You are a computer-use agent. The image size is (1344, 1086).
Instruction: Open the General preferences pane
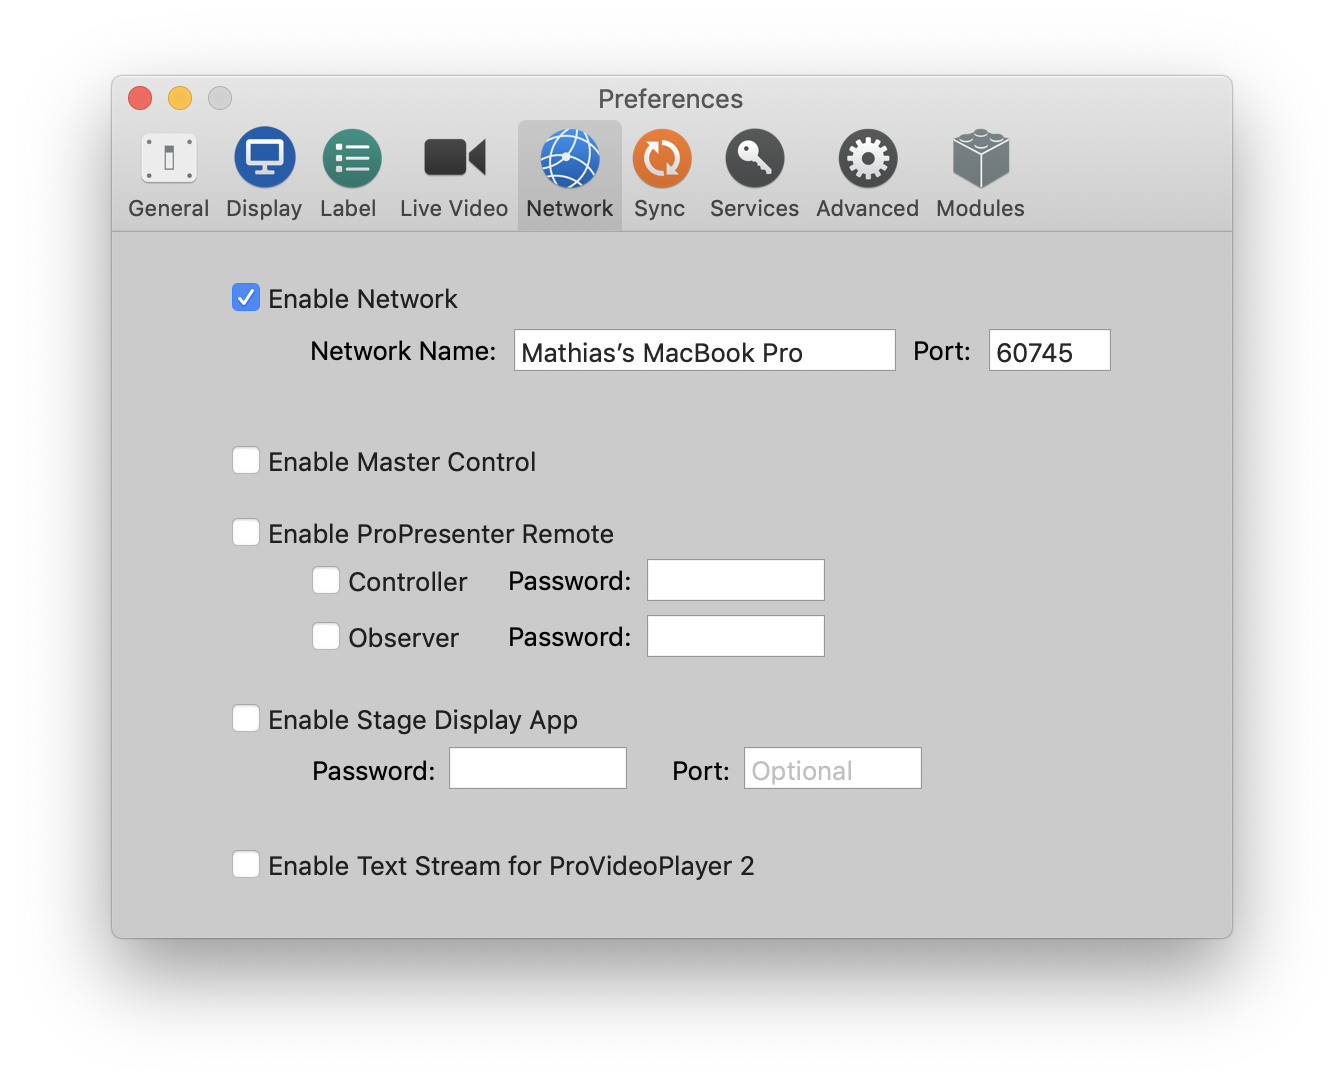click(x=168, y=170)
